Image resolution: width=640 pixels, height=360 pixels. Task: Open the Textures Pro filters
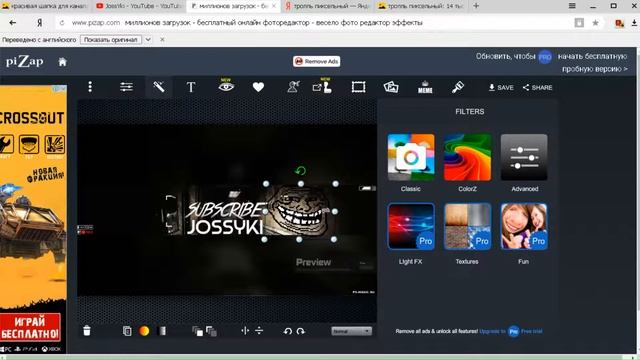[x=467, y=227]
